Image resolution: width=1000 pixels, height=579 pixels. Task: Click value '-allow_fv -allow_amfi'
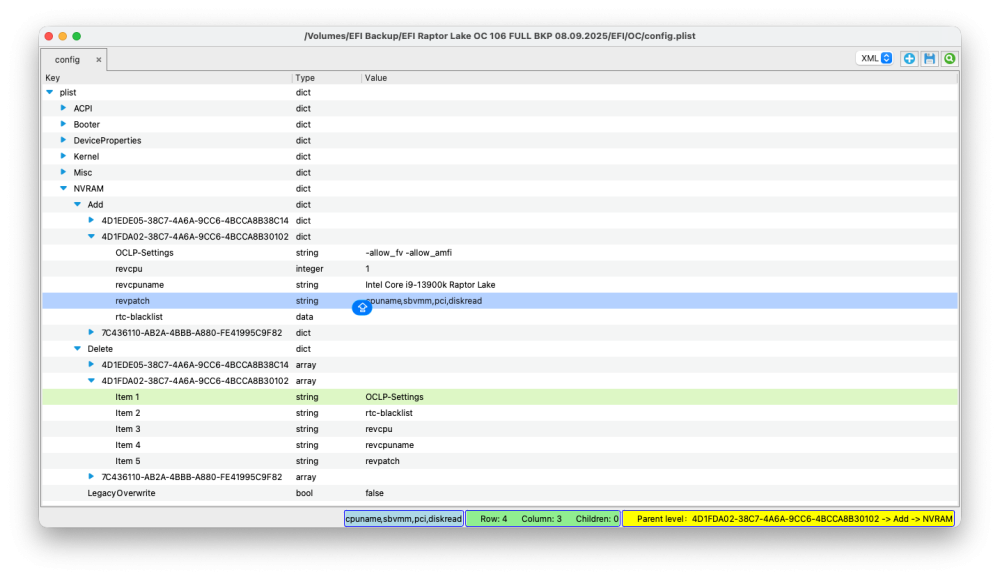point(408,253)
